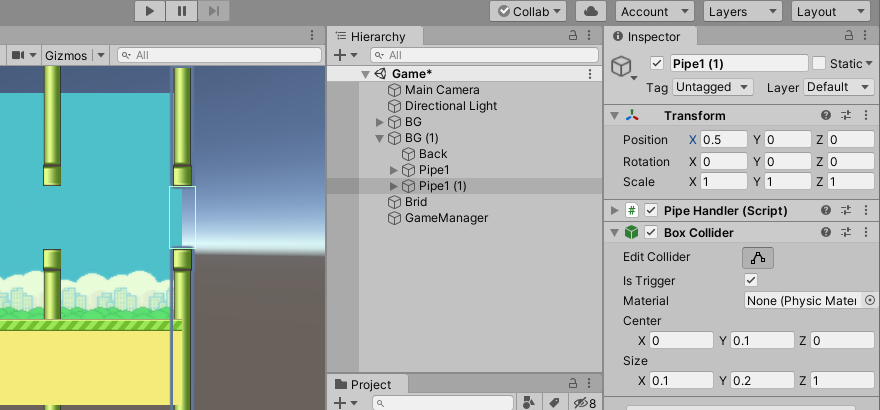Focus the Hierarchy search field
Screen dimensions: 880x410
pos(484,55)
